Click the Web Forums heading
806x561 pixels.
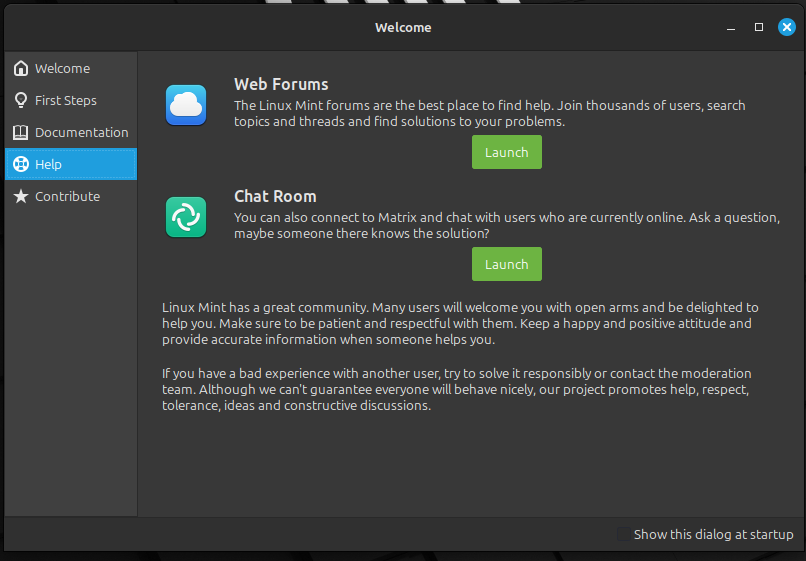(x=281, y=84)
